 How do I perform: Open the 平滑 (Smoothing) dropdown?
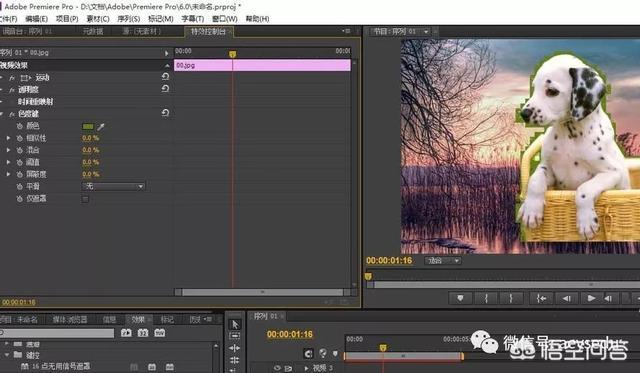pos(113,186)
